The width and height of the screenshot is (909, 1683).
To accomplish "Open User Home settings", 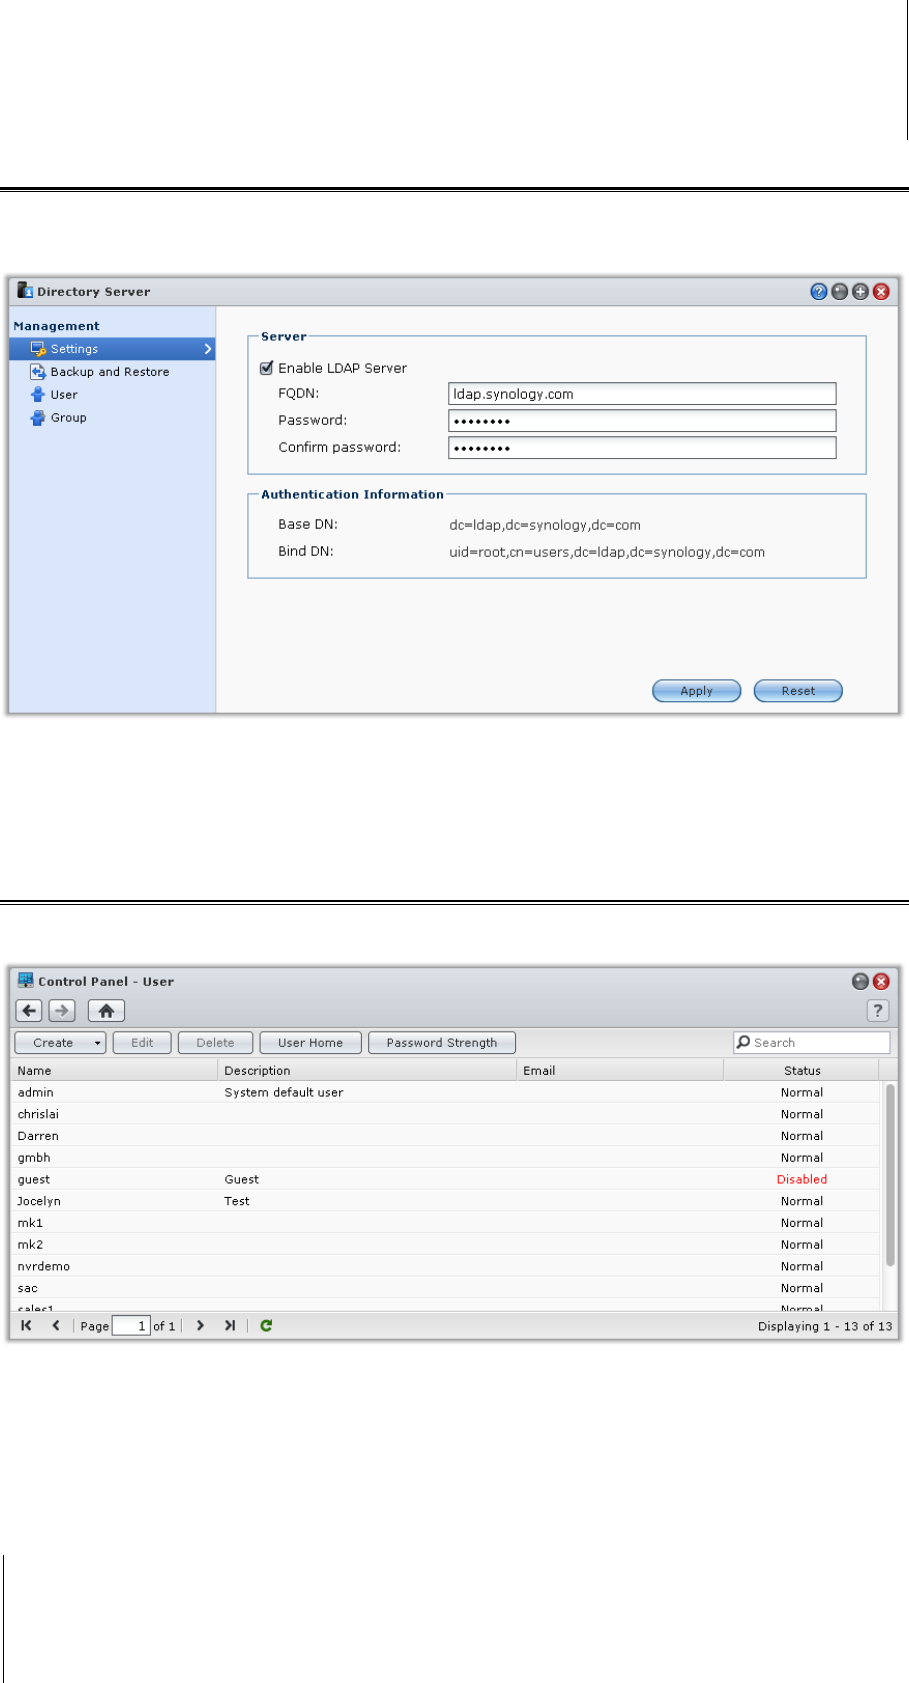I will [310, 1043].
